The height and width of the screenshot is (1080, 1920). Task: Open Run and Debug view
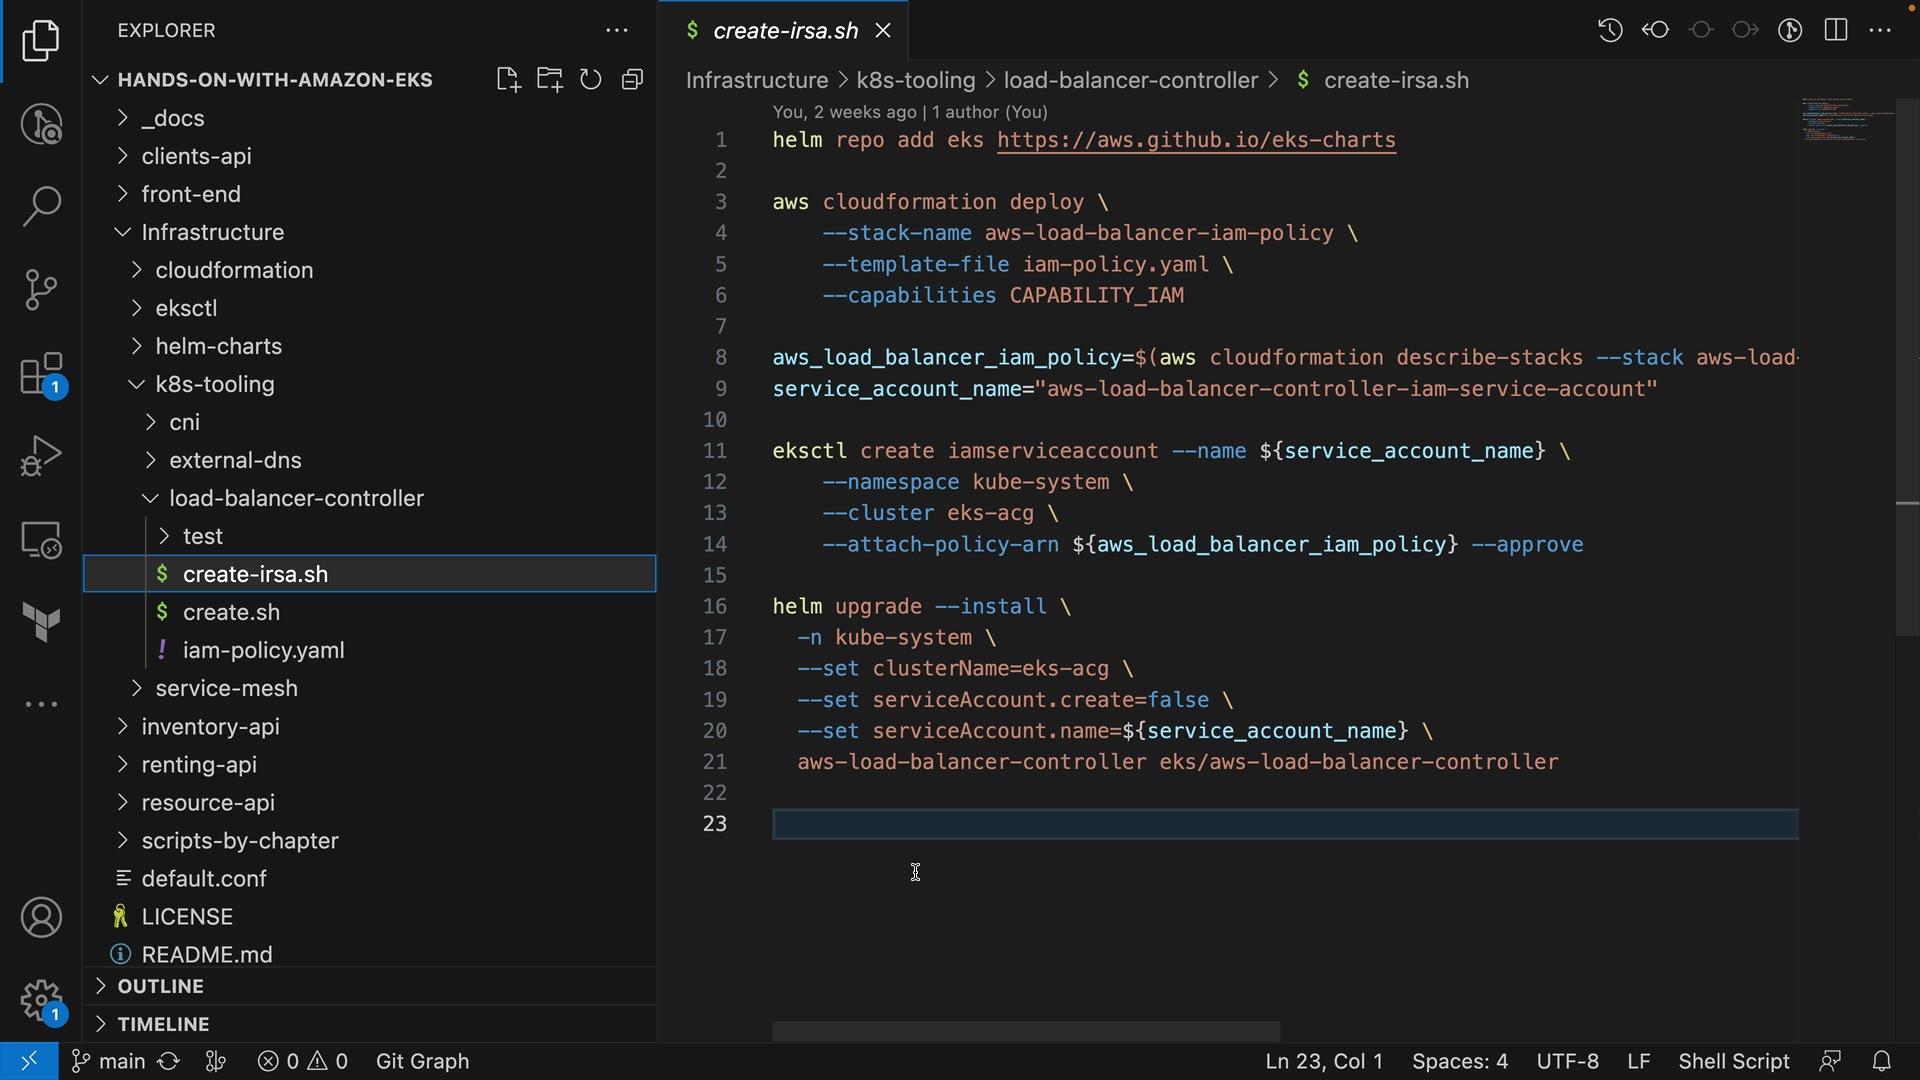(41, 457)
